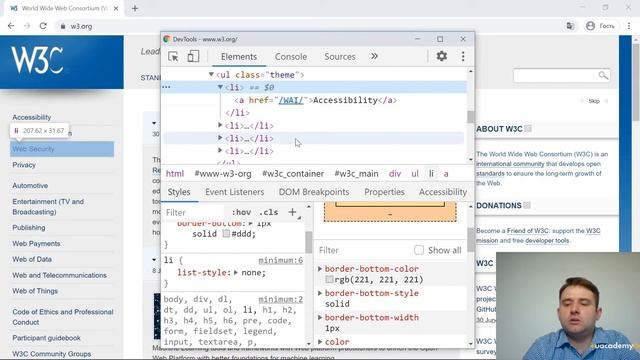Select #w3c_main in breadcrumb
This screenshot has width=640, height=360.
356,174
